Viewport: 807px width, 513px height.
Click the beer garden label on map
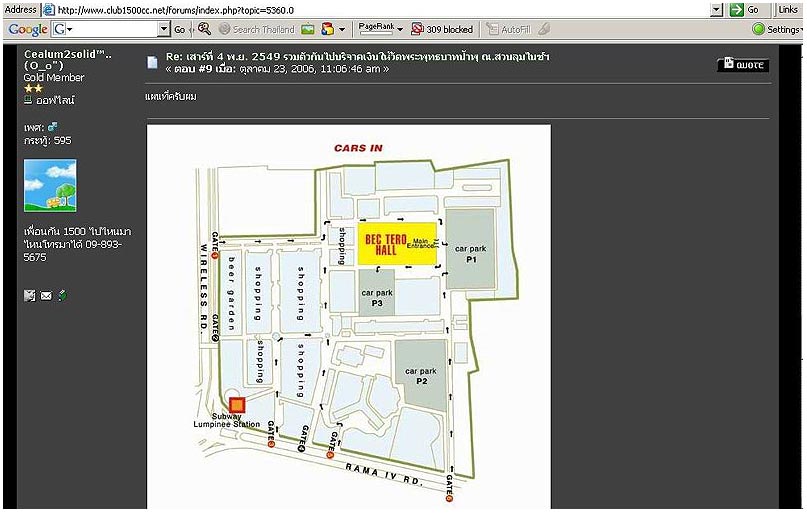tap(231, 293)
